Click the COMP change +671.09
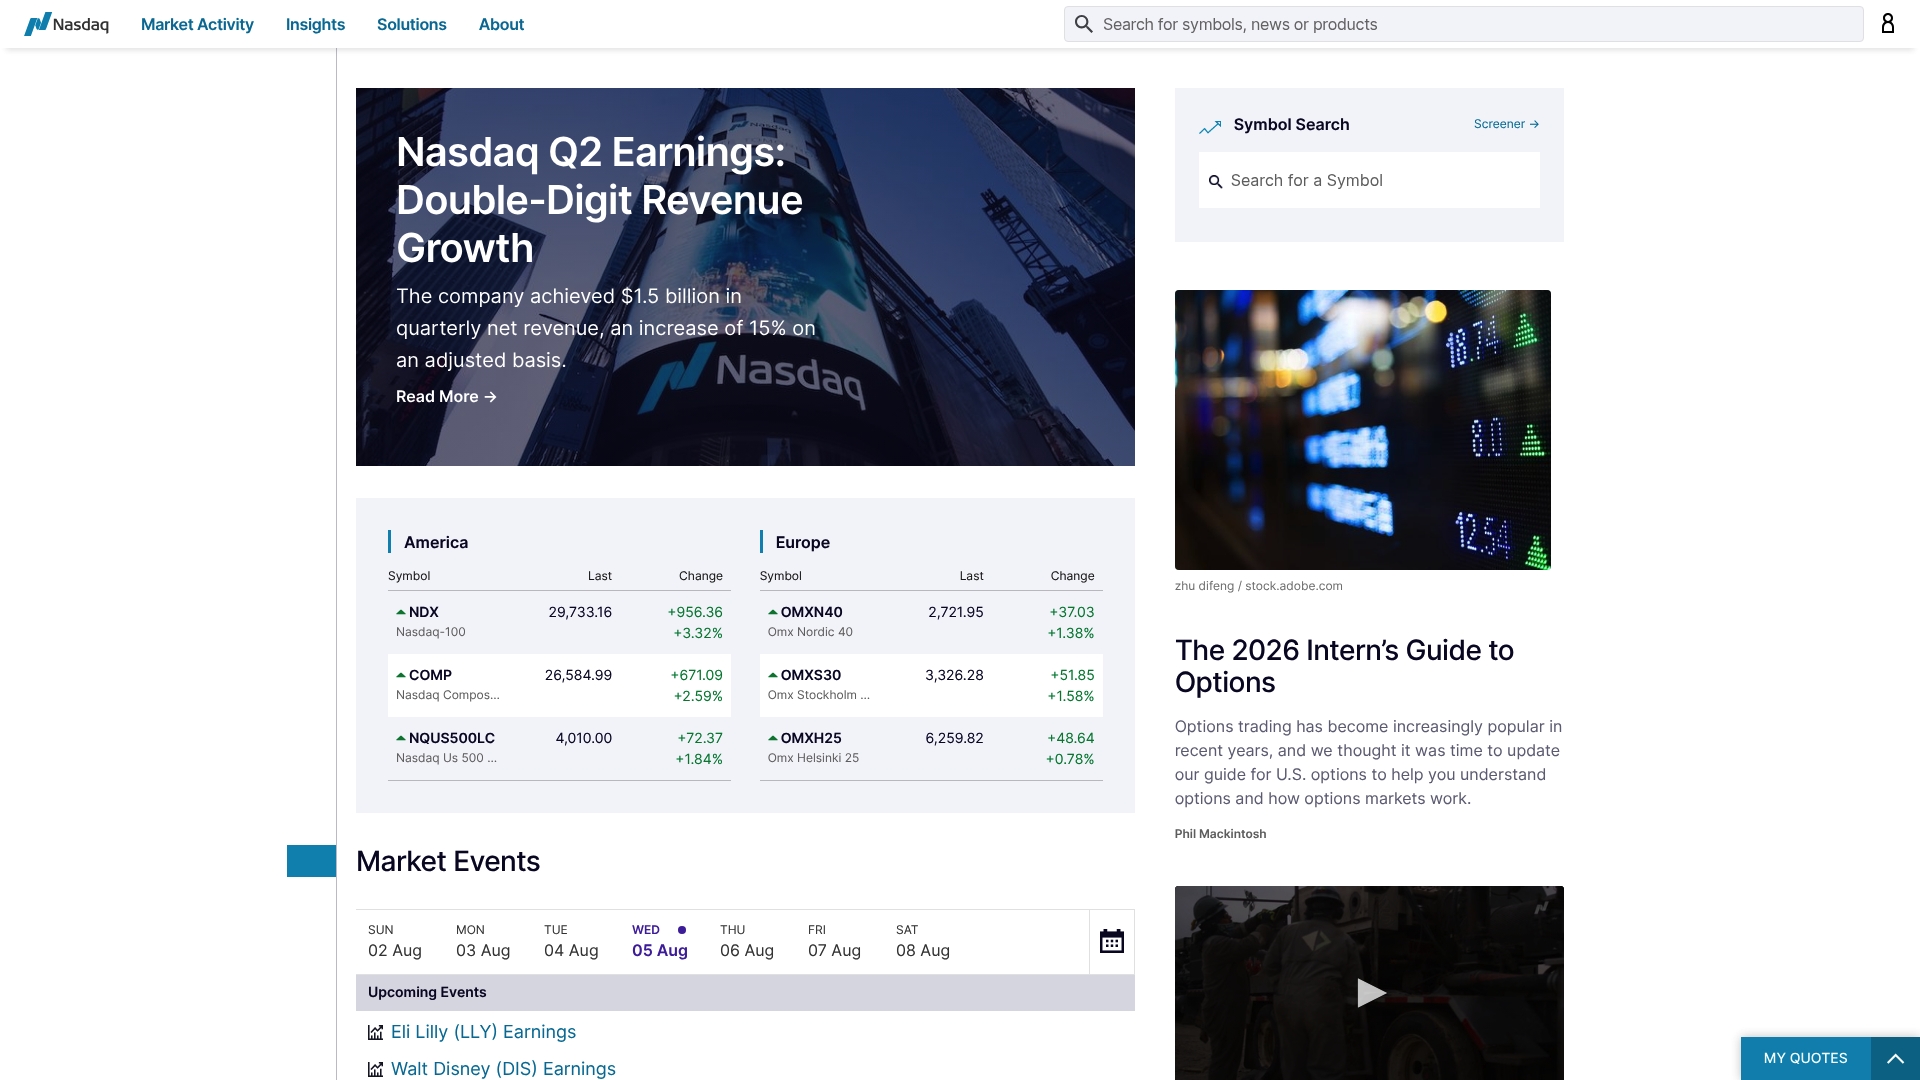The width and height of the screenshot is (1920, 1080). 696,675
